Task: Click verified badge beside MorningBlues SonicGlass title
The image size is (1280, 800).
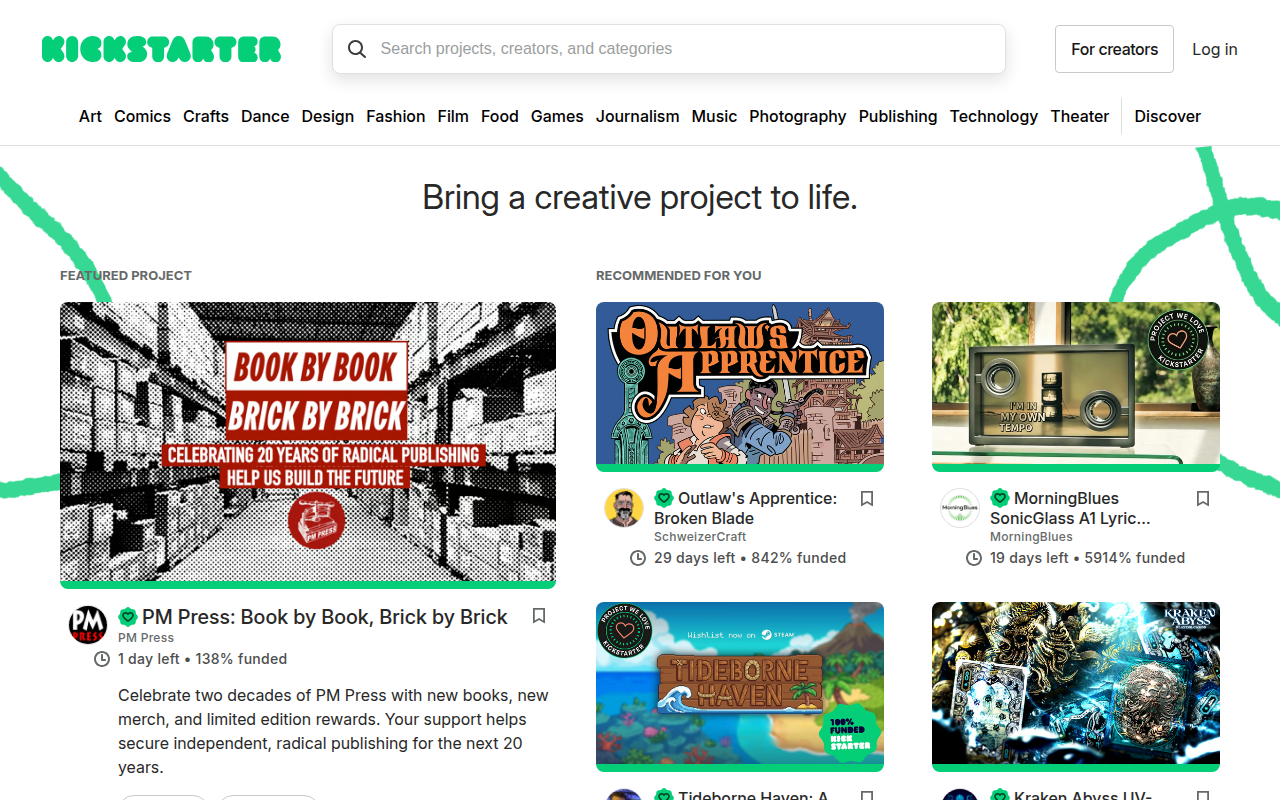Action: pos(1000,498)
